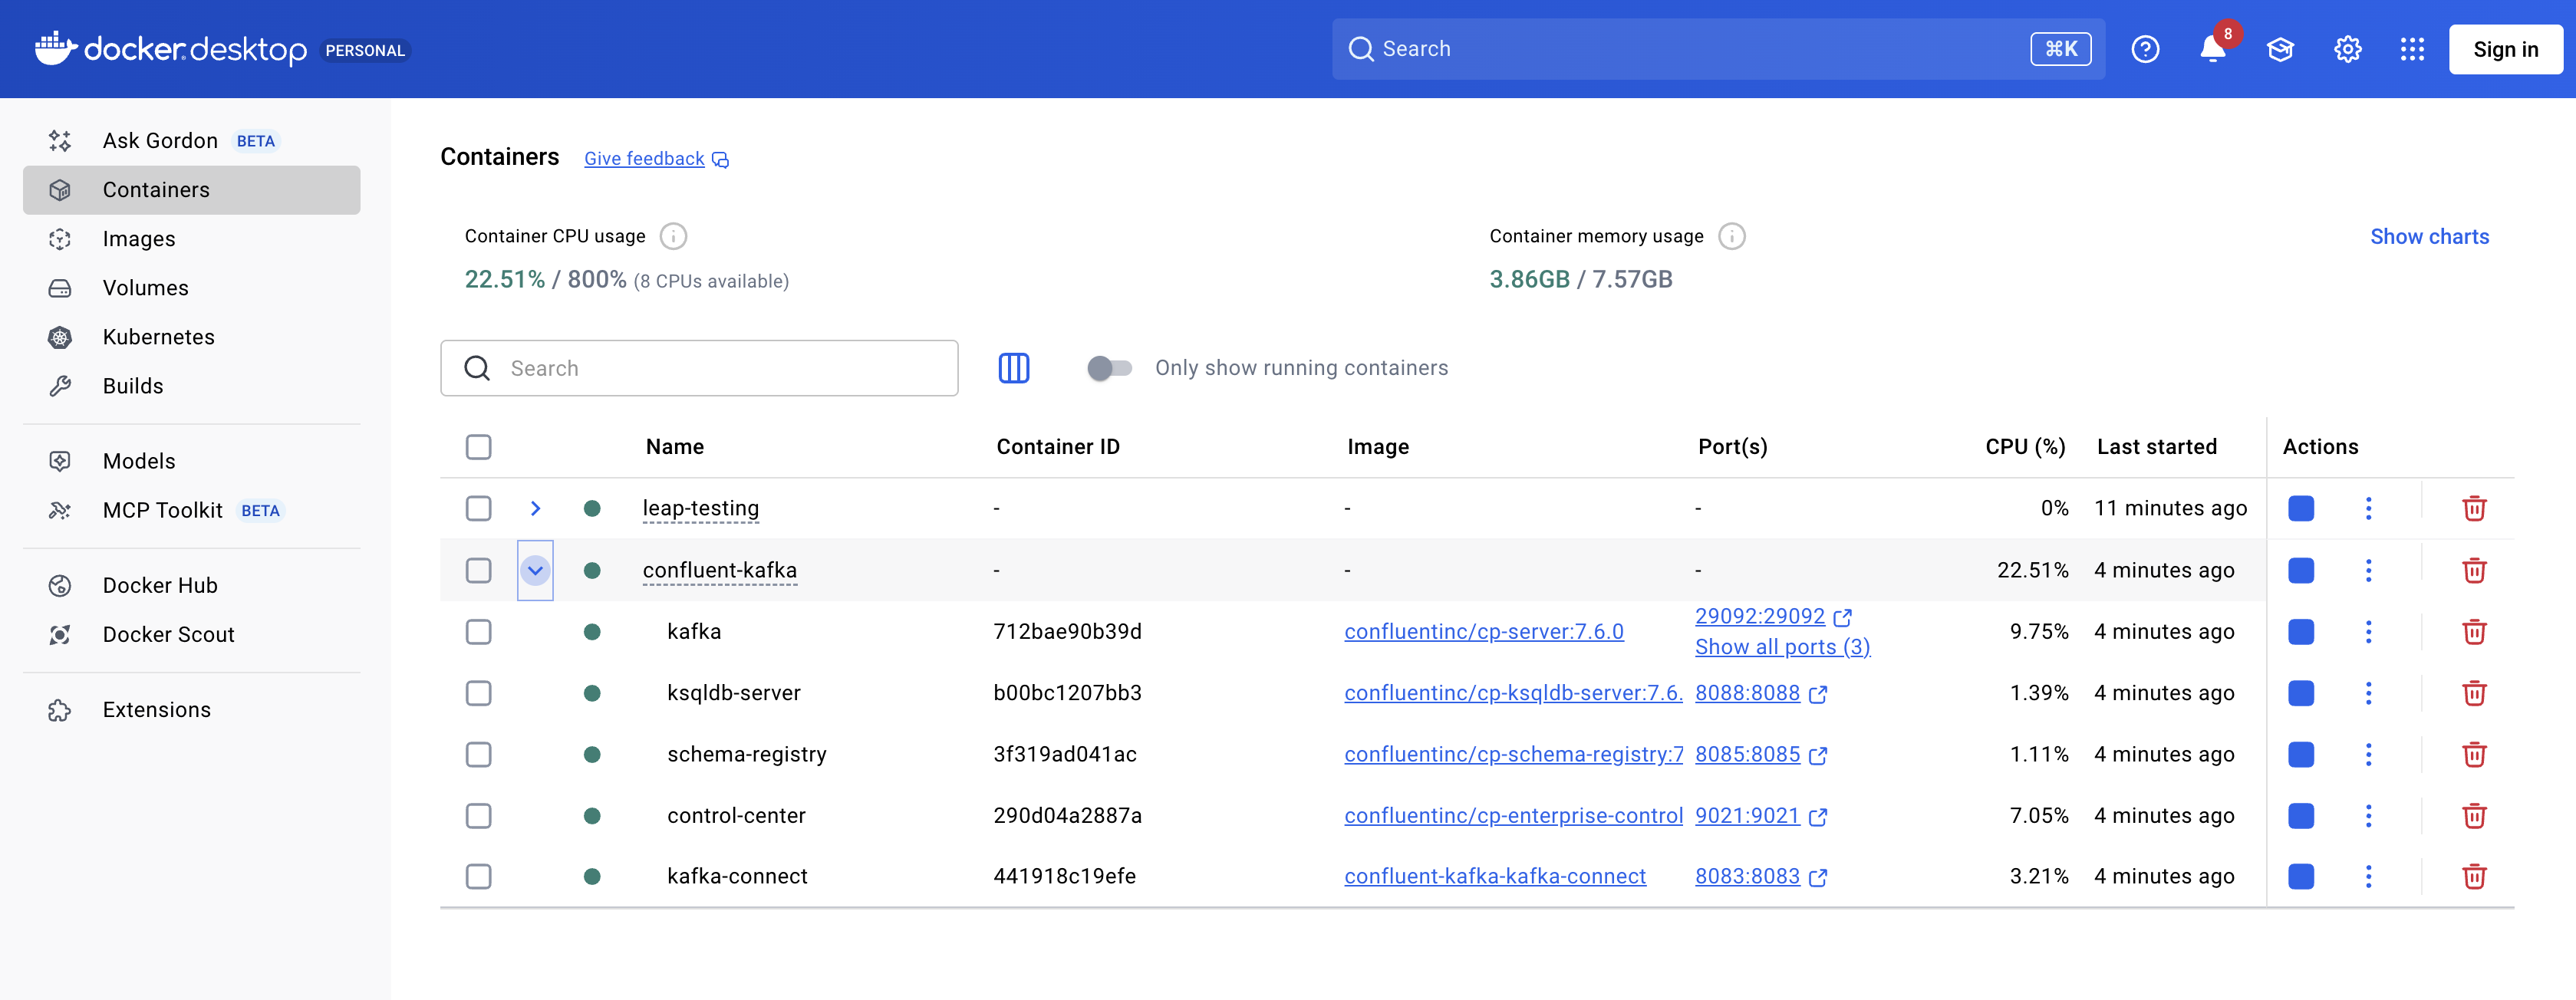This screenshot has height=1000, width=2576.
Task: Open Docker Desktop settings gear
Action: (x=2347, y=49)
